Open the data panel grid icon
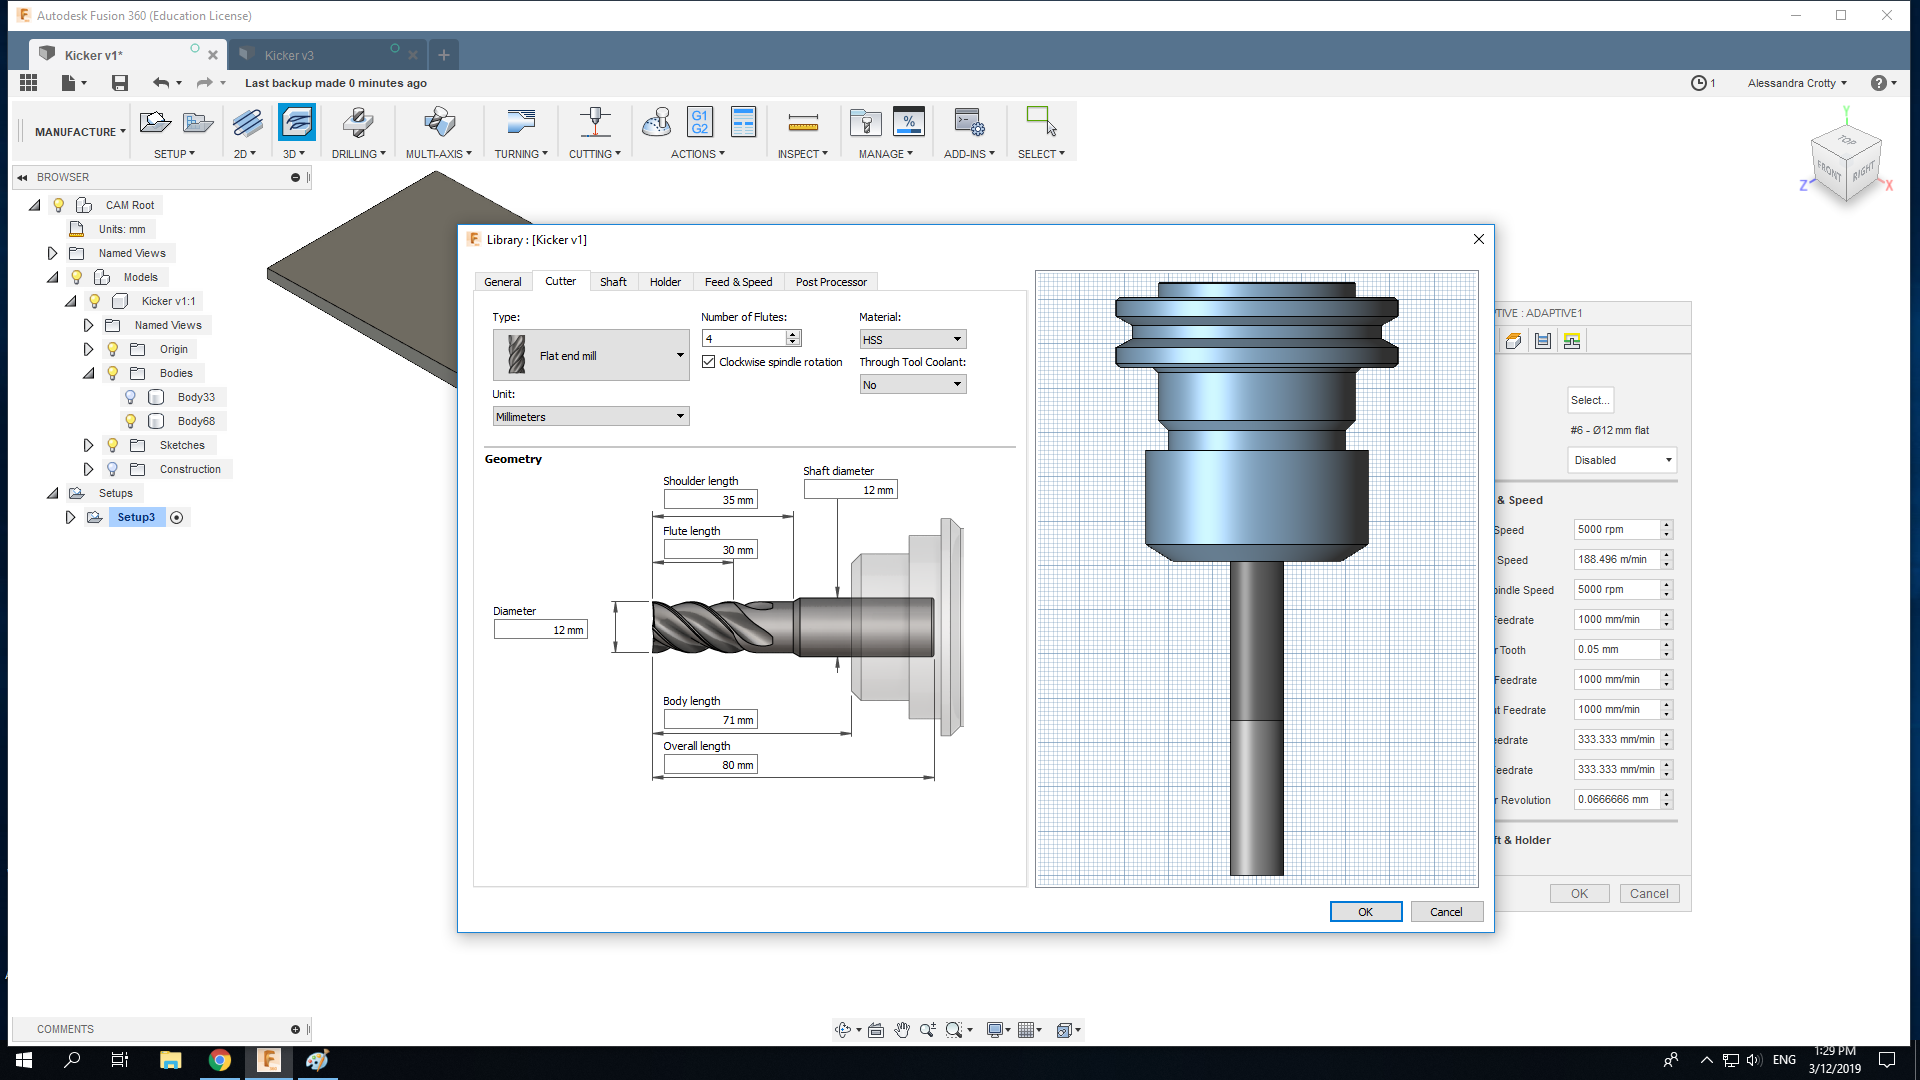 pos(28,83)
